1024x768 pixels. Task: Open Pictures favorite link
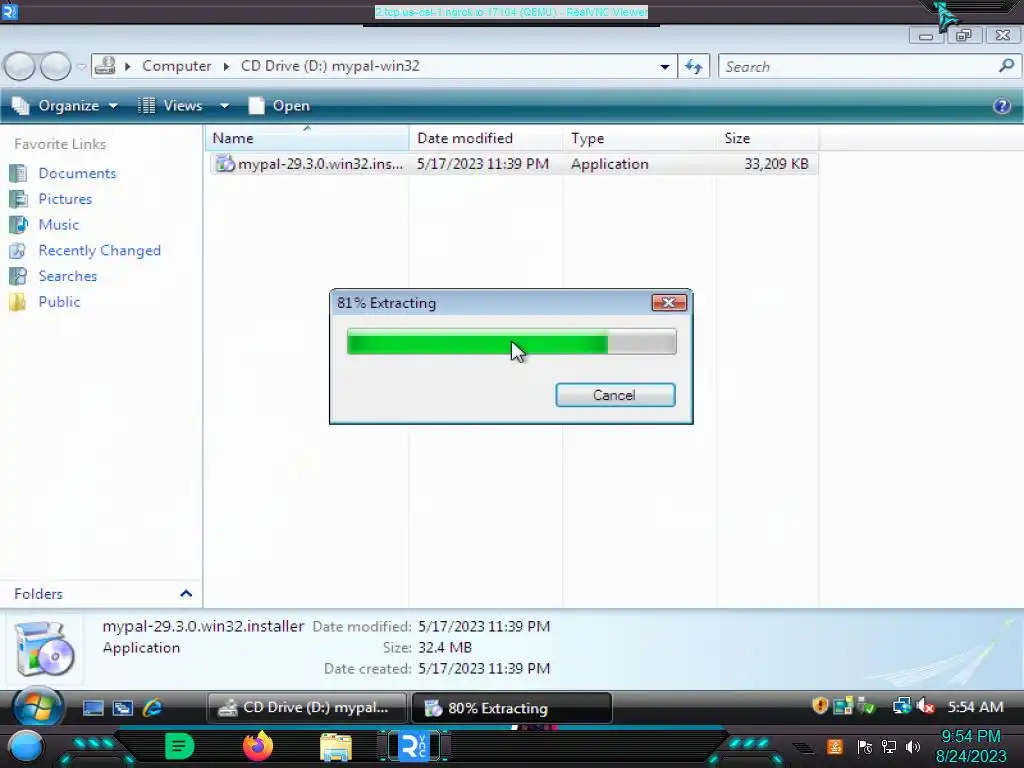pyautogui.click(x=65, y=199)
